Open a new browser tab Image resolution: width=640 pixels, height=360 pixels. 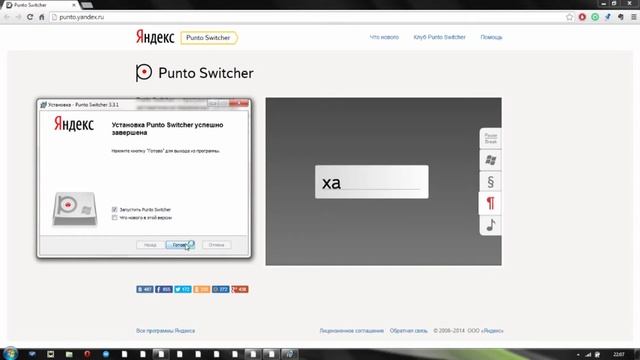(87, 5)
